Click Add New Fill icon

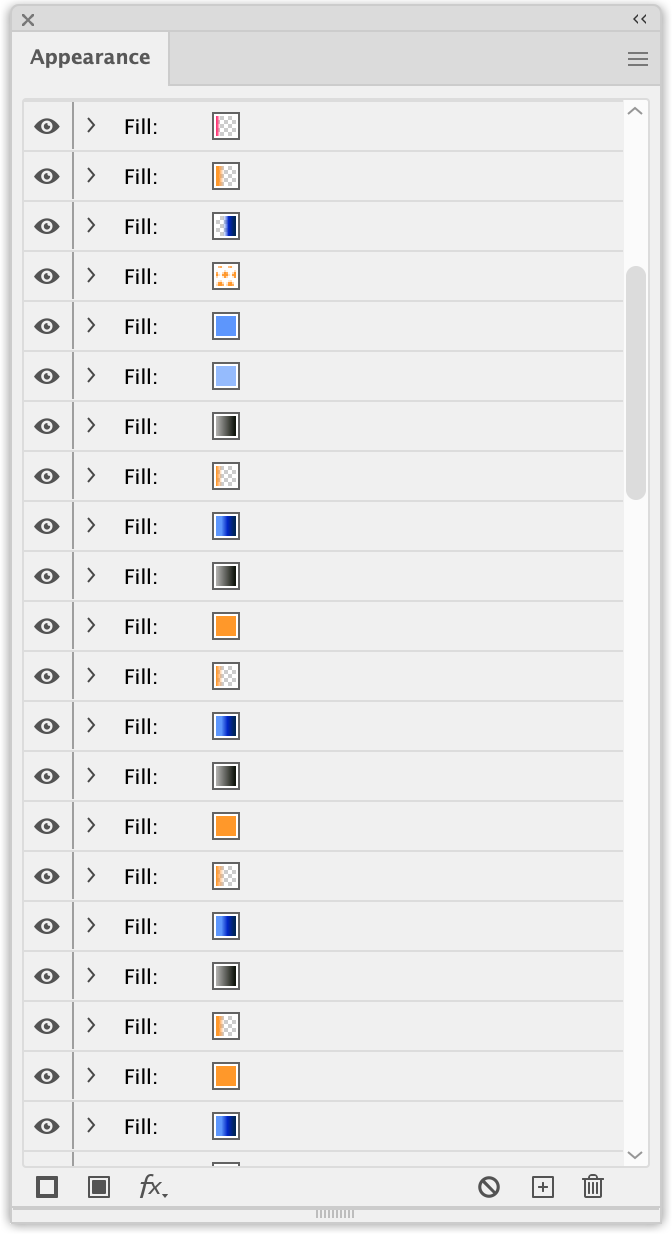click(99, 1187)
